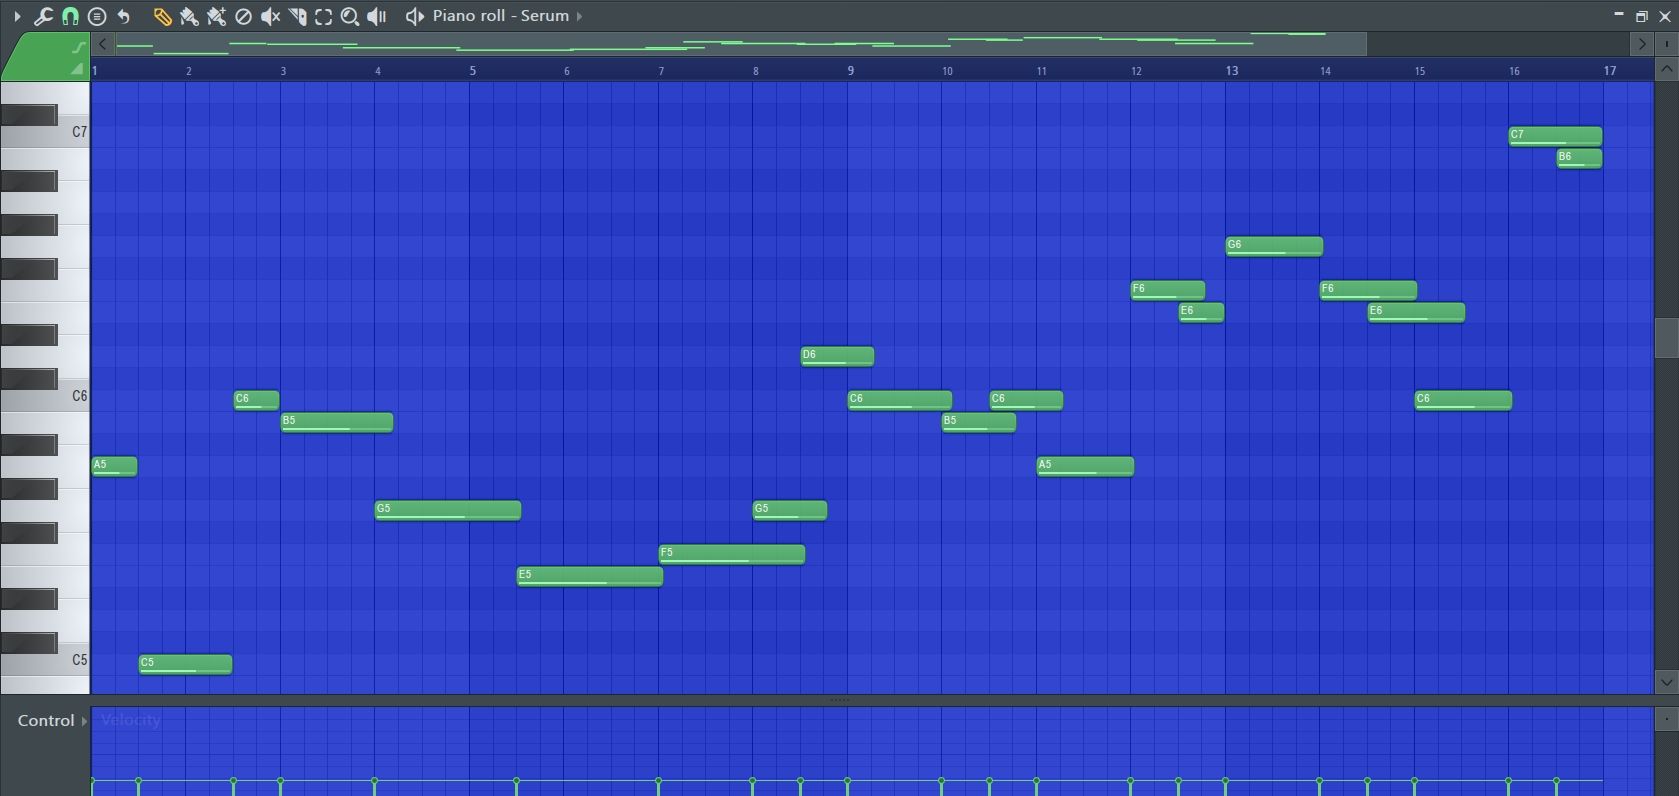Click bar 13 on the timeline ruler

click(x=1232, y=71)
